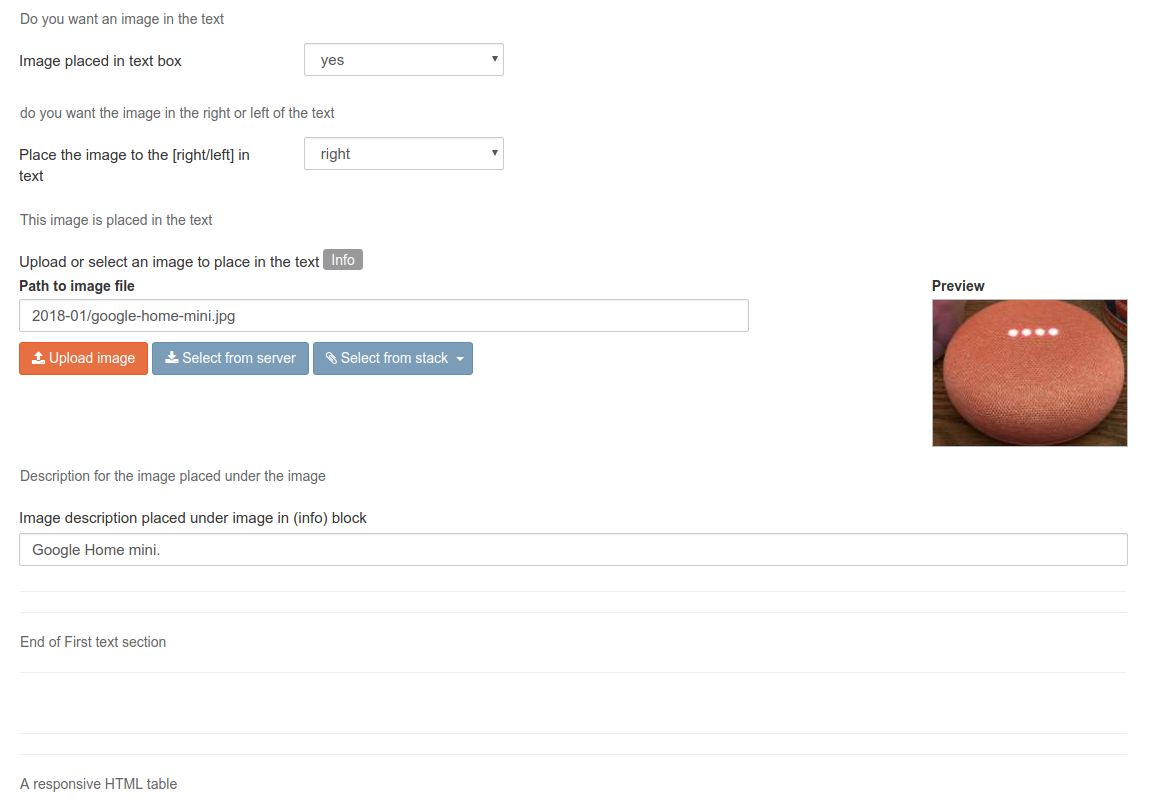Viewport: 1164px width, 809px height.
Task: Open the arrow of the 'right' dropdown
Action: point(494,153)
